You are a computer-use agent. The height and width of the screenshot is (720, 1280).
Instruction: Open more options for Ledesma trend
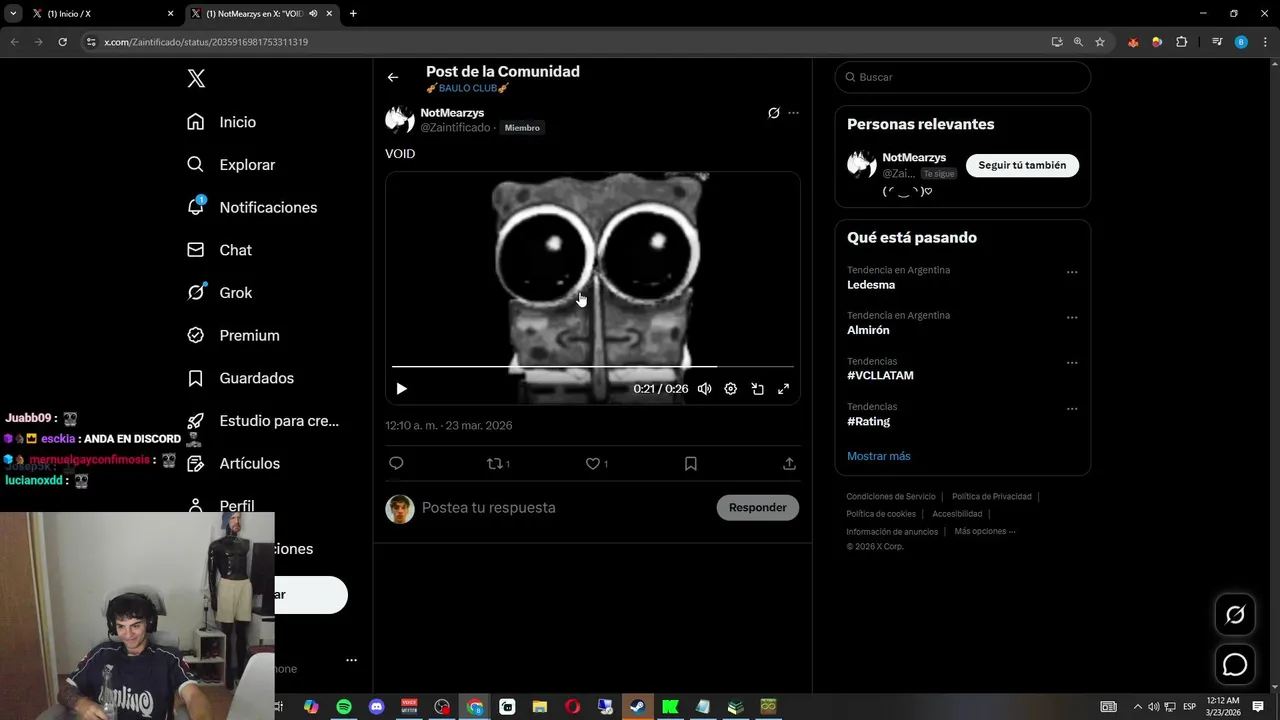click(x=1072, y=272)
